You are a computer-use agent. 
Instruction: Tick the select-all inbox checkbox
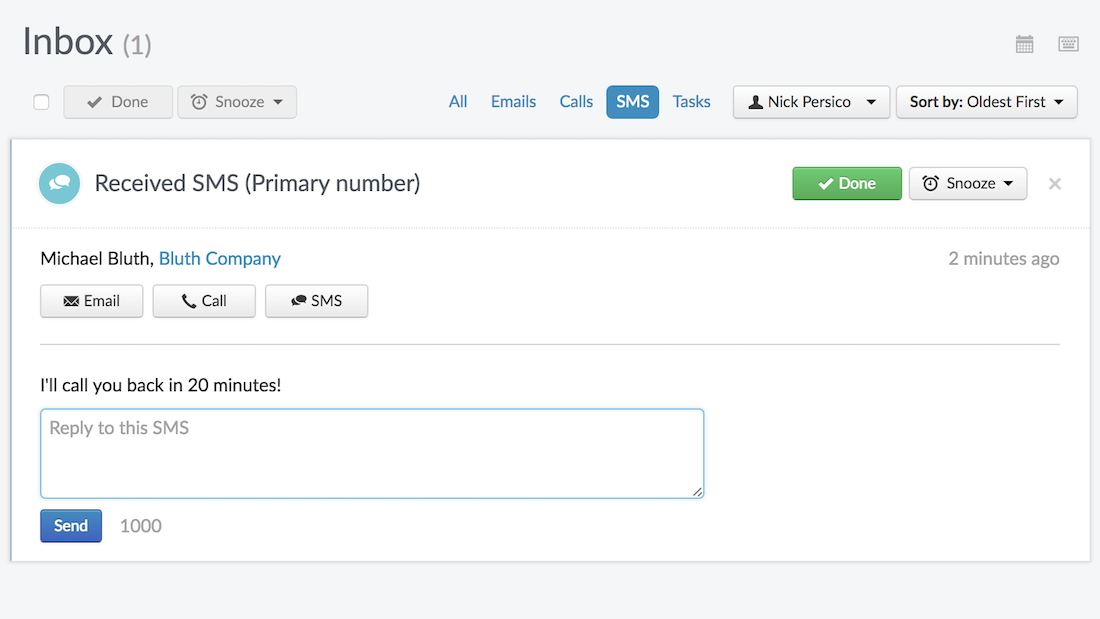point(41,102)
